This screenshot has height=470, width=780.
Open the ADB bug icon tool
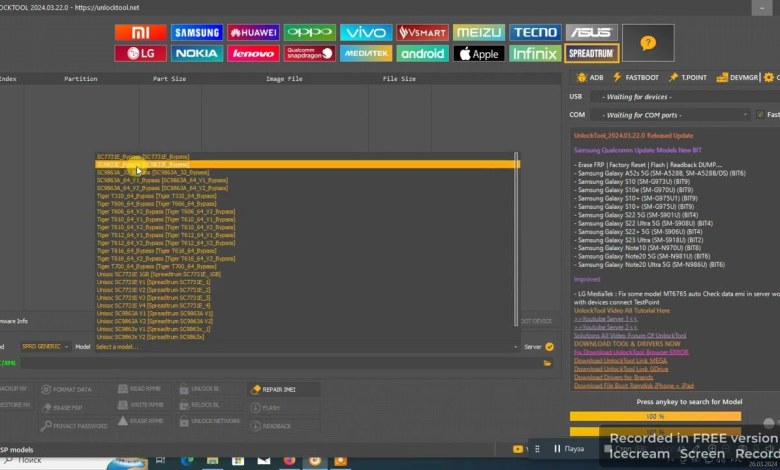point(590,77)
